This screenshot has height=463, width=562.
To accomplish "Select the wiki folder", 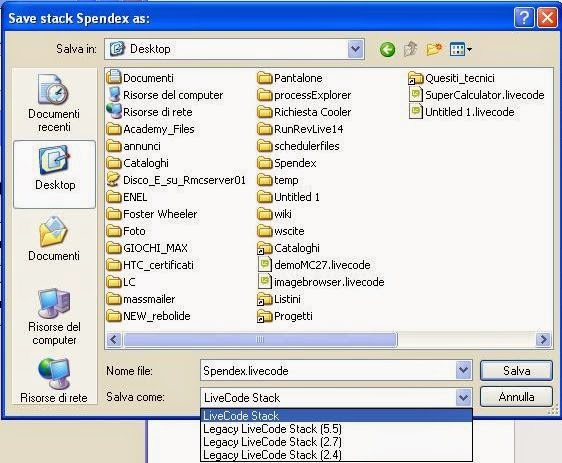I will (275, 214).
